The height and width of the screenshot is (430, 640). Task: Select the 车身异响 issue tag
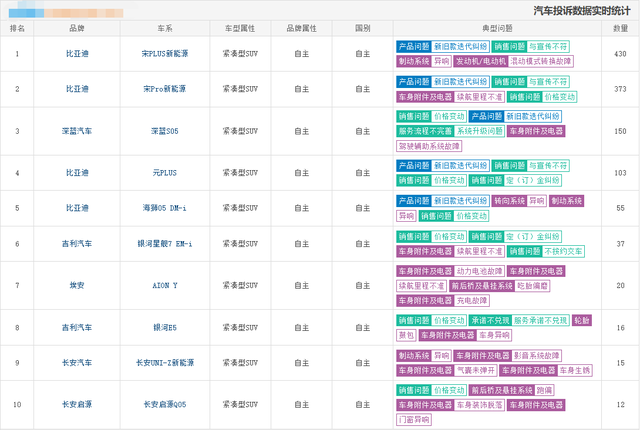[x=494, y=335]
